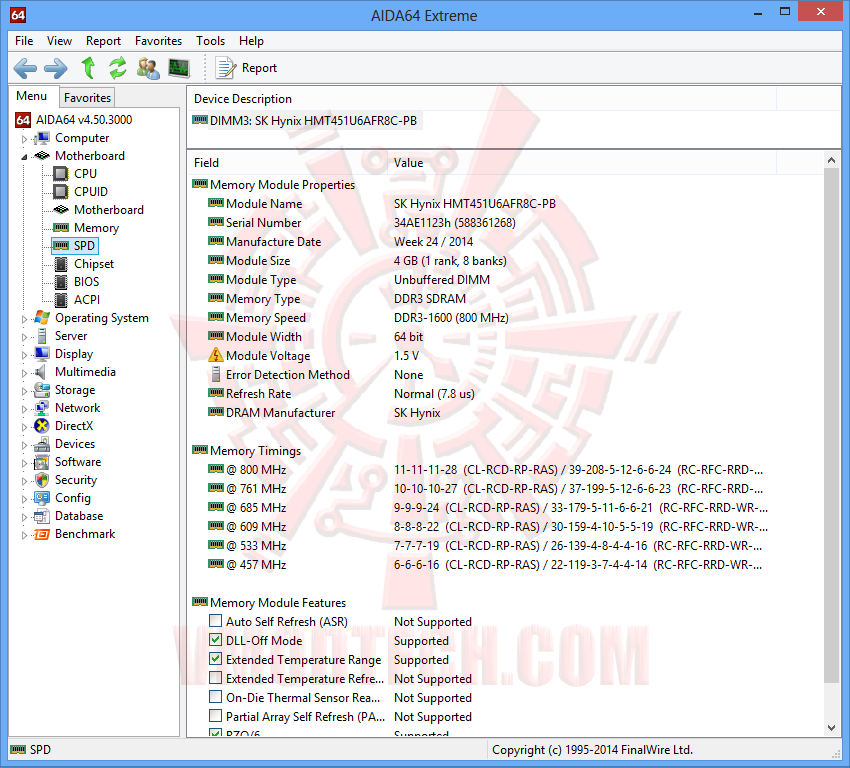
Task: Click the monitor diagnostics toolbar icon
Action: click(x=179, y=68)
